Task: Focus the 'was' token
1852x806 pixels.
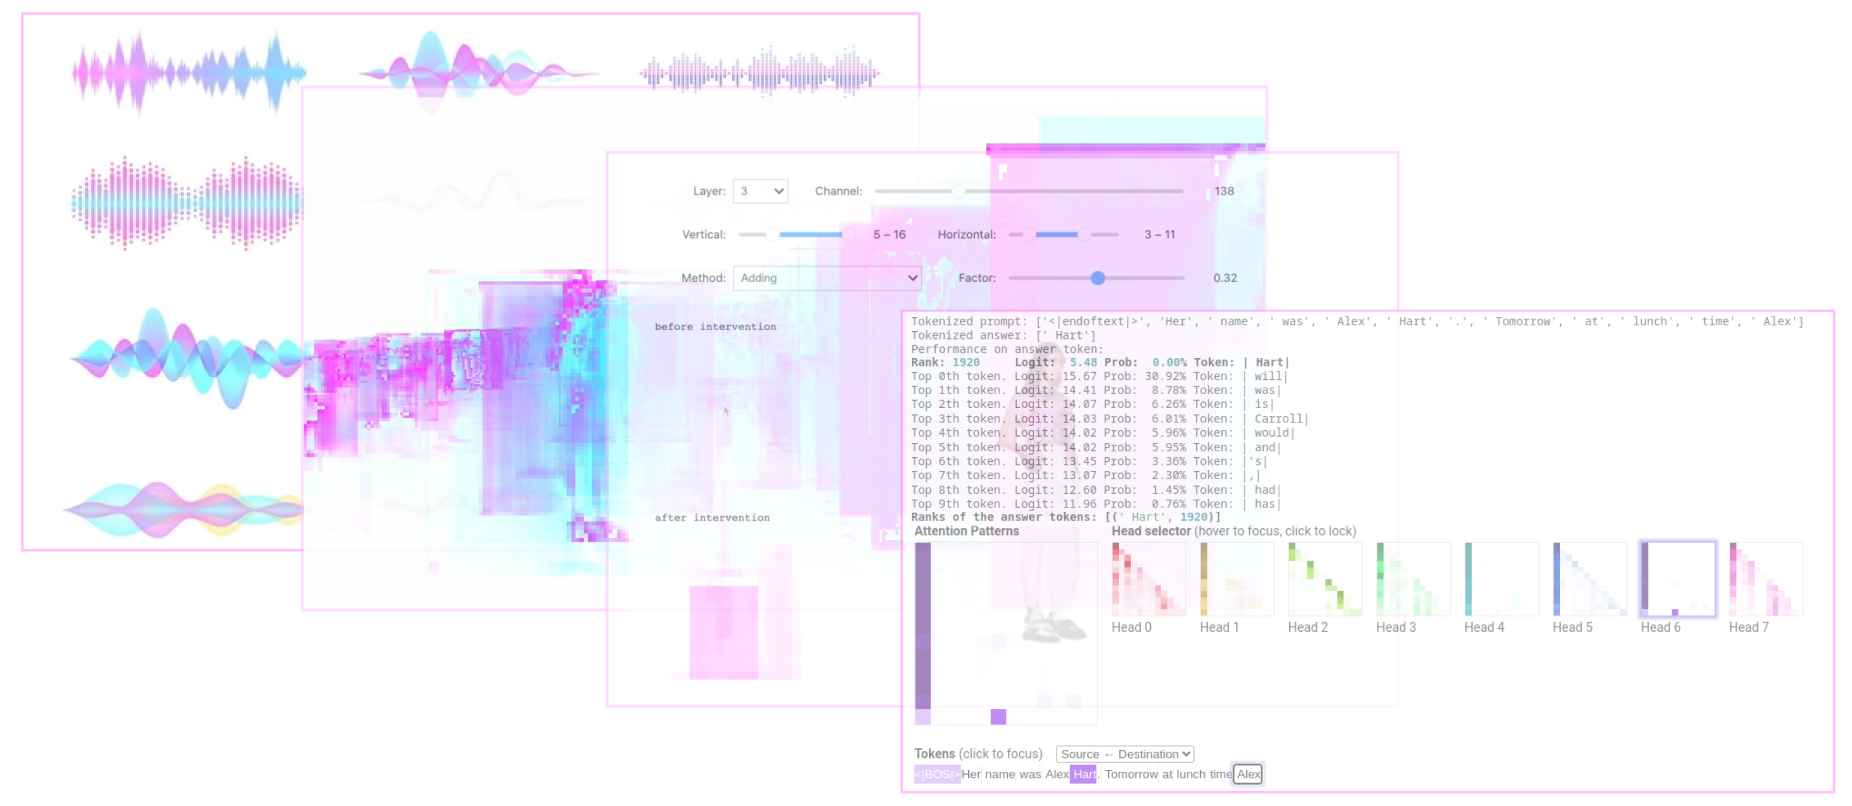Action: pyautogui.click(x=1030, y=774)
